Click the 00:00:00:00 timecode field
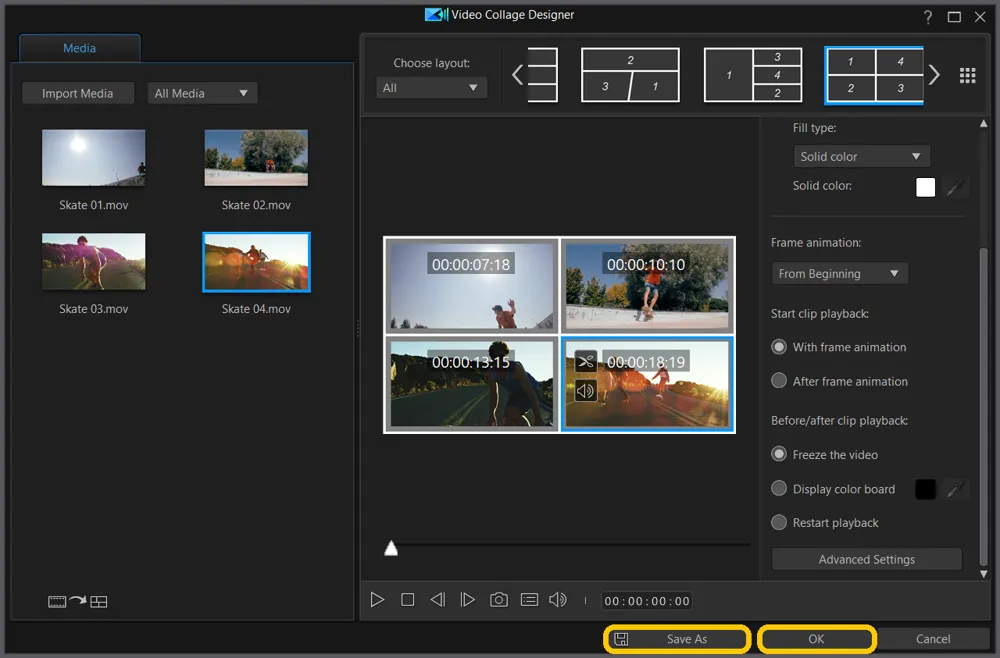 pyautogui.click(x=647, y=601)
